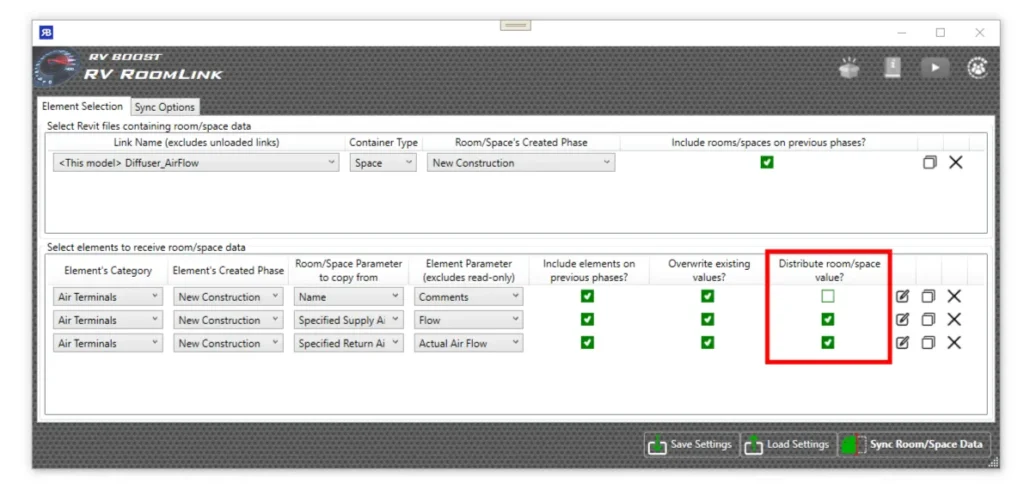Image resolution: width=1024 pixels, height=496 pixels.
Task: Open the Container Type Space dropdown
Action: pos(383,163)
